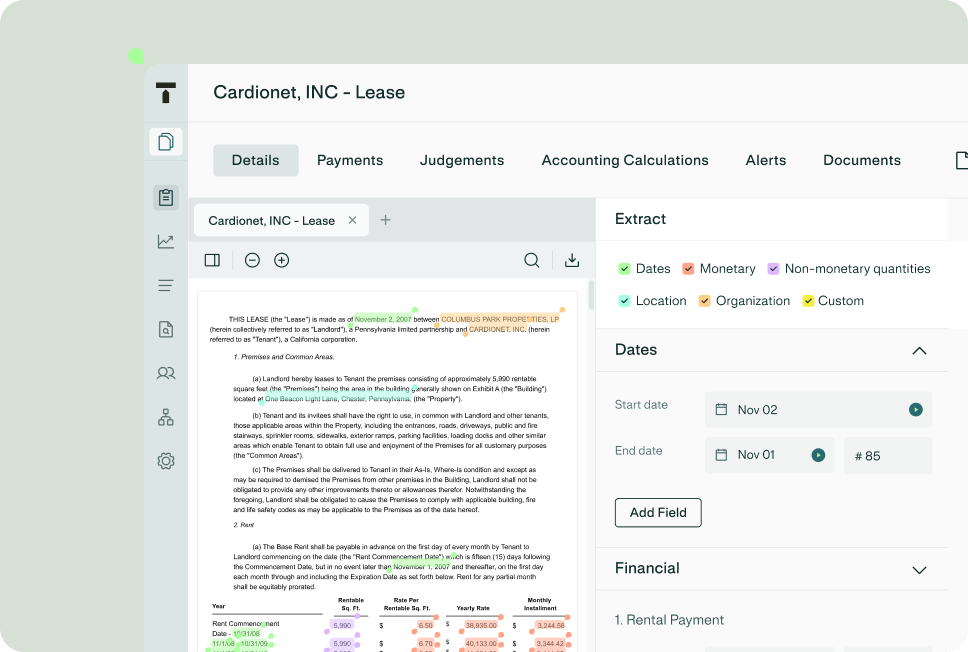Click the 6.50 rate per sq. ft. cell

[x=426, y=625]
